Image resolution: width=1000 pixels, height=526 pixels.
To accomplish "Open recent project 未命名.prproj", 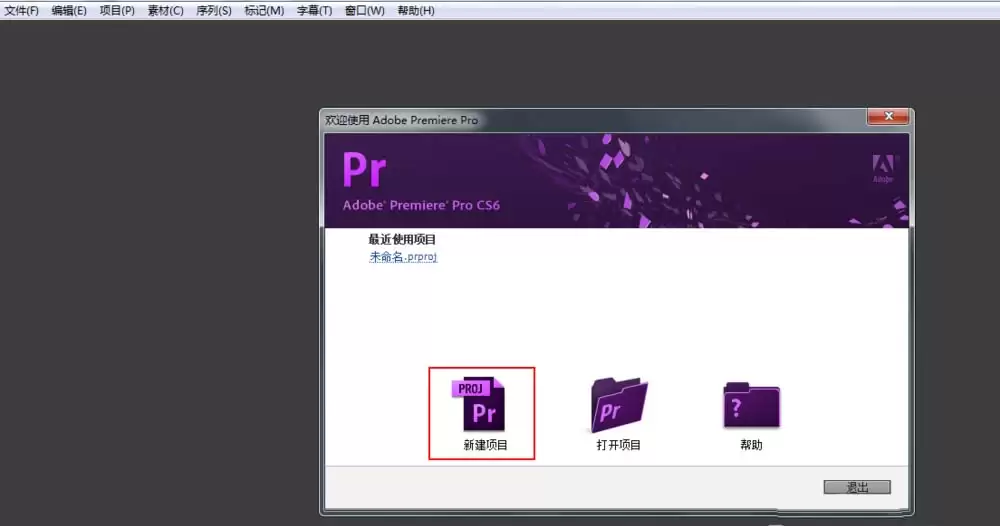I will pos(403,257).
